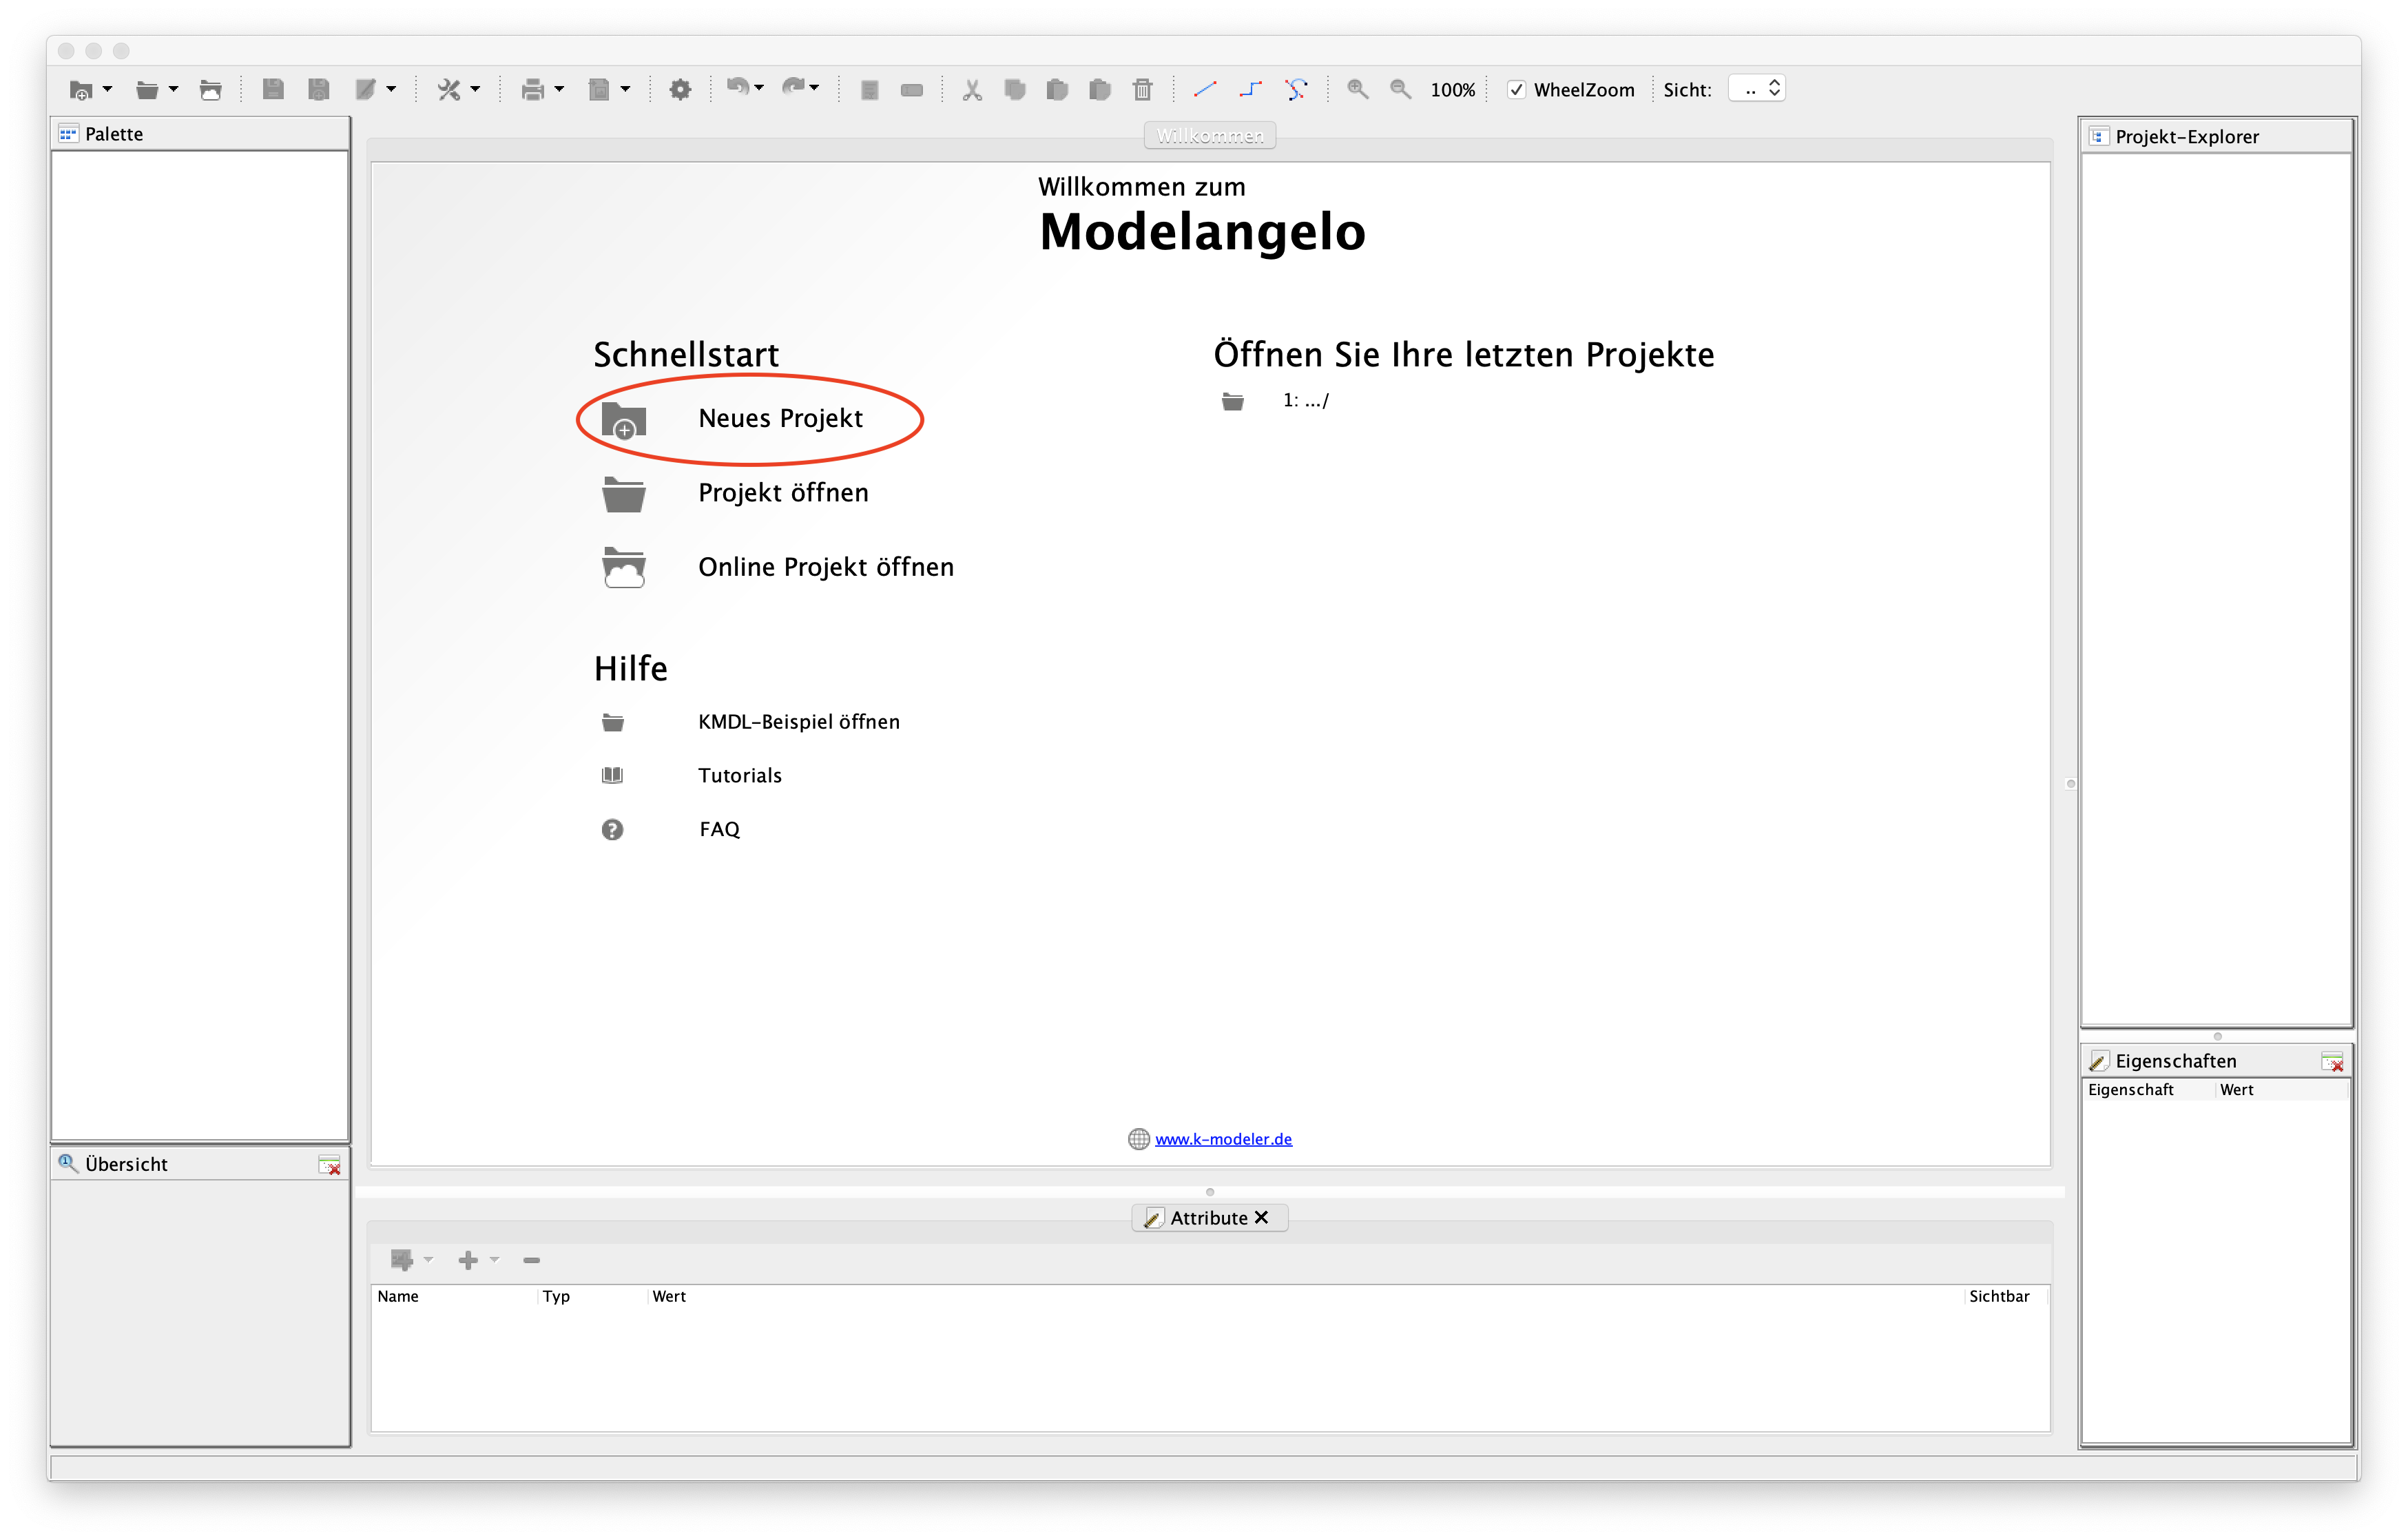Expand the new project toolbar dropdown arrow
Image resolution: width=2408 pixels, height=1540 pixels.
pos(108,89)
